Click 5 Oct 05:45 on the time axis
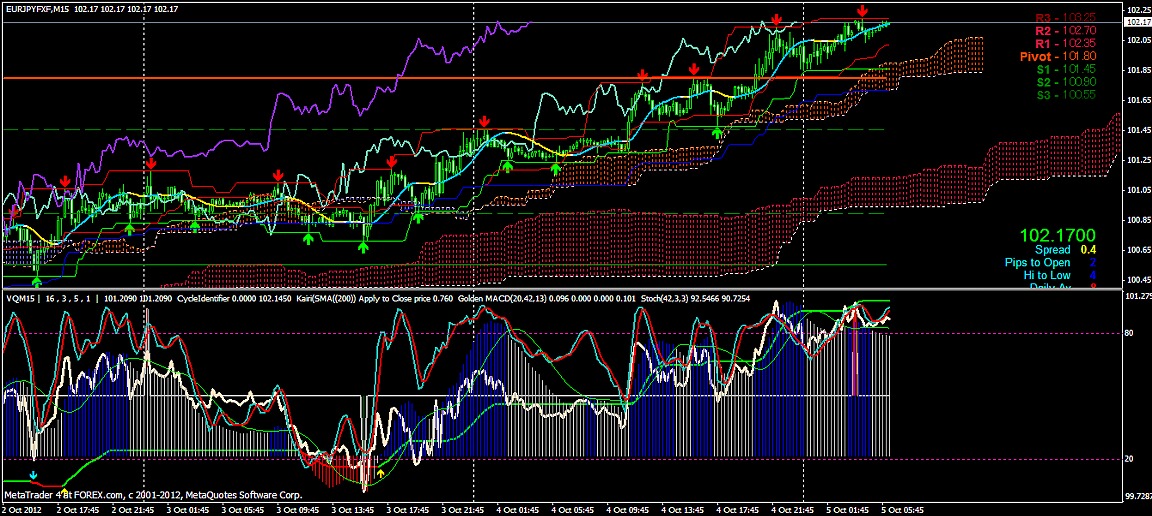 [x=904, y=509]
